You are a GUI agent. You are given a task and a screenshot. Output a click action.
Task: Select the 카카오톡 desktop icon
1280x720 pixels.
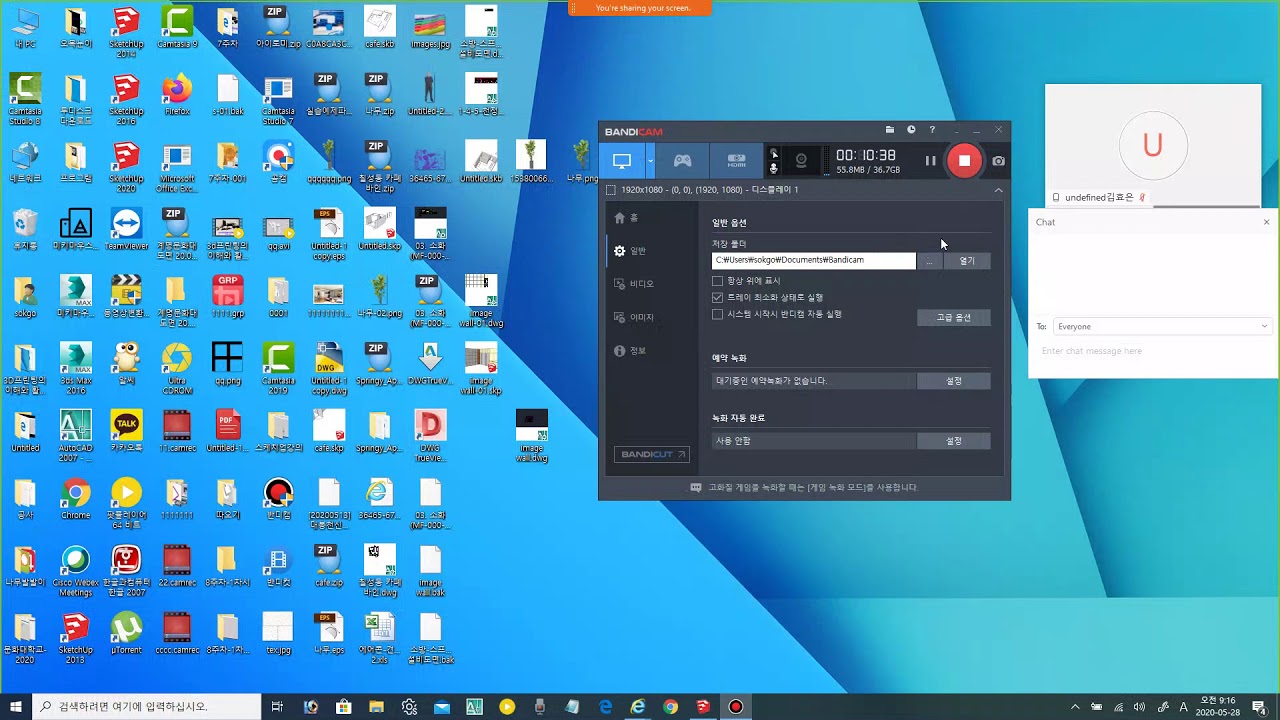coord(126,430)
